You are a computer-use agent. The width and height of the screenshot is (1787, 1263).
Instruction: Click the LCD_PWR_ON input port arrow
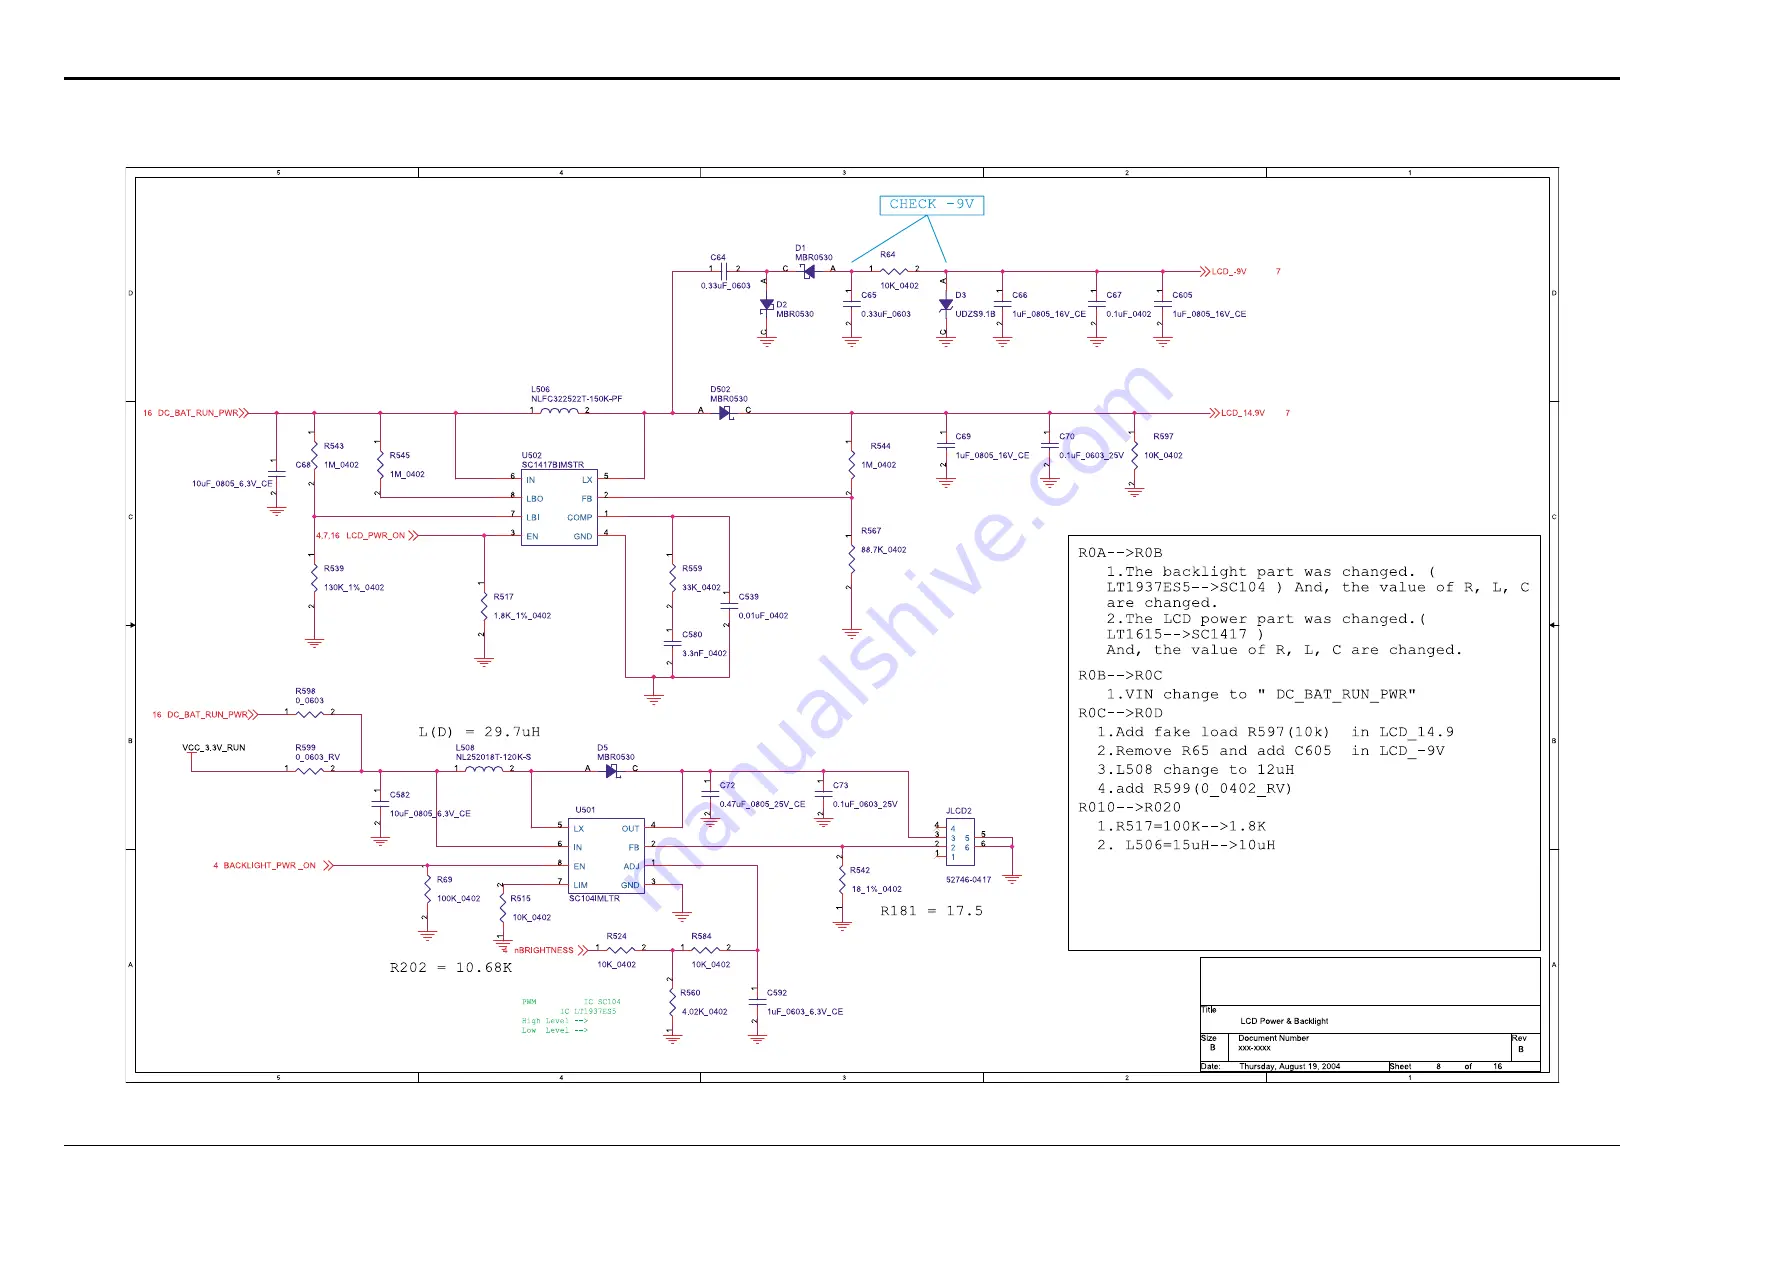pos(413,535)
